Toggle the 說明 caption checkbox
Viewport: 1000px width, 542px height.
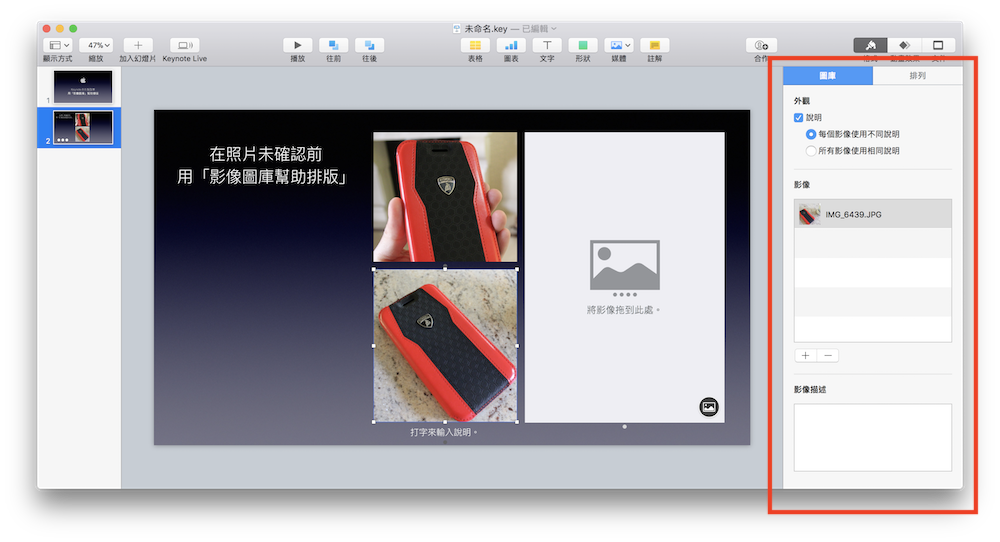tap(798, 117)
